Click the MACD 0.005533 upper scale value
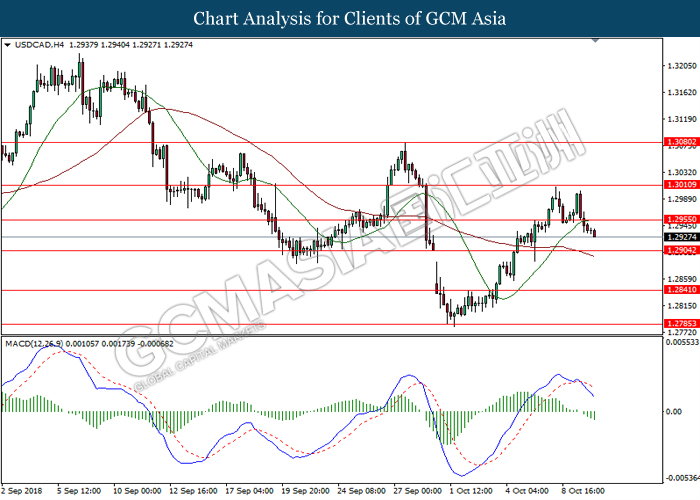The height and width of the screenshot is (500, 700). 682,342
